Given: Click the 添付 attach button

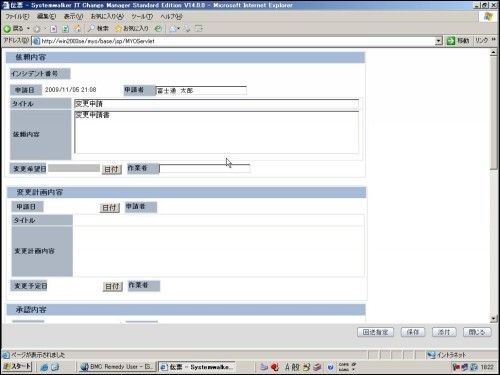Looking at the screenshot, I should point(444,332).
